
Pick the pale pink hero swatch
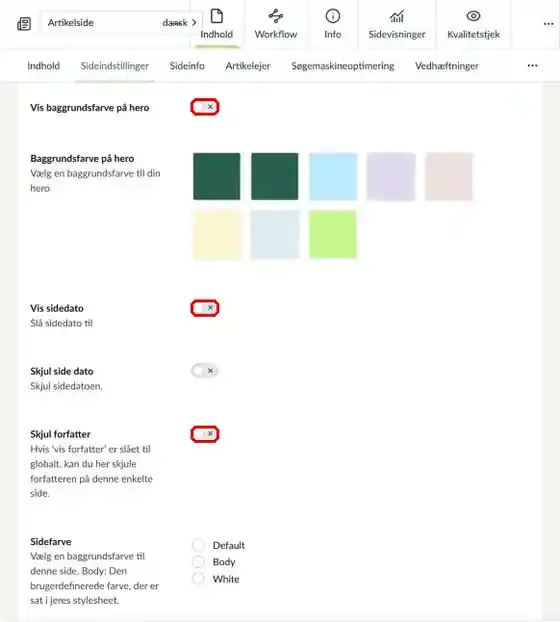tap(449, 176)
